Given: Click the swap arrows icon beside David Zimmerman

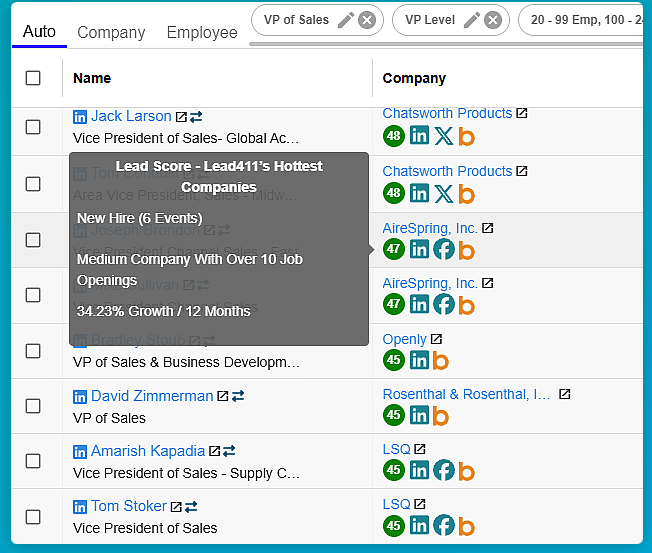Looking at the screenshot, I should click(238, 396).
